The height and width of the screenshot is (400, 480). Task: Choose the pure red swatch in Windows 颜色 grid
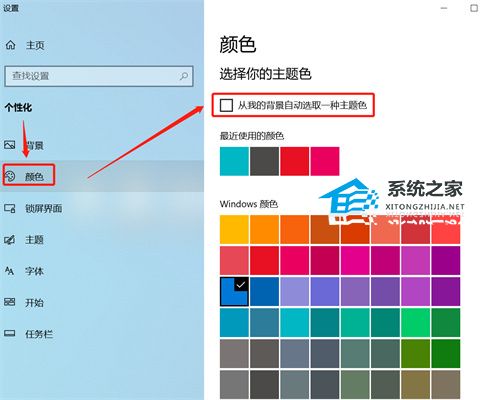(x=264, y=261)
